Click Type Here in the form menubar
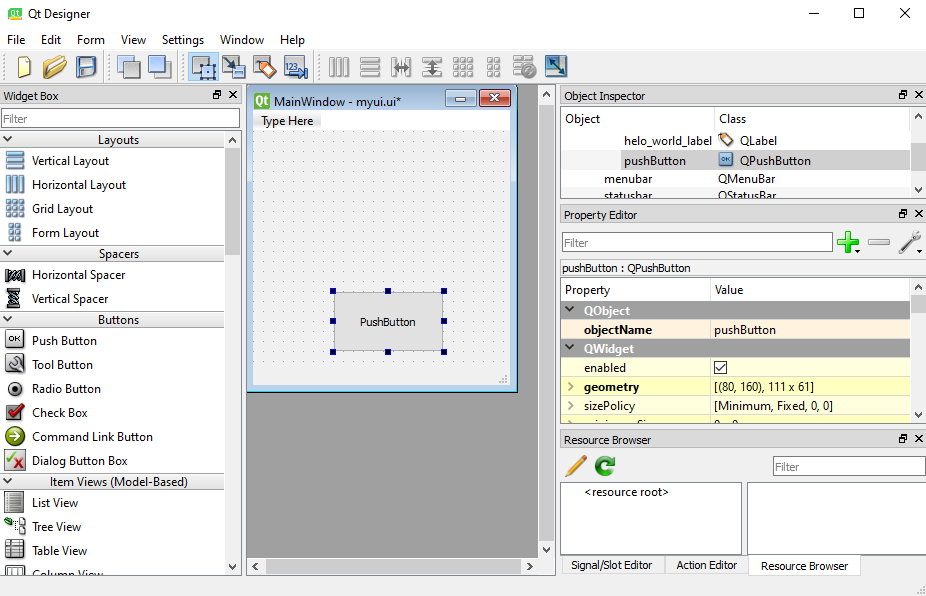The width and height of the screenshot is (926, 596). point(287,121)
